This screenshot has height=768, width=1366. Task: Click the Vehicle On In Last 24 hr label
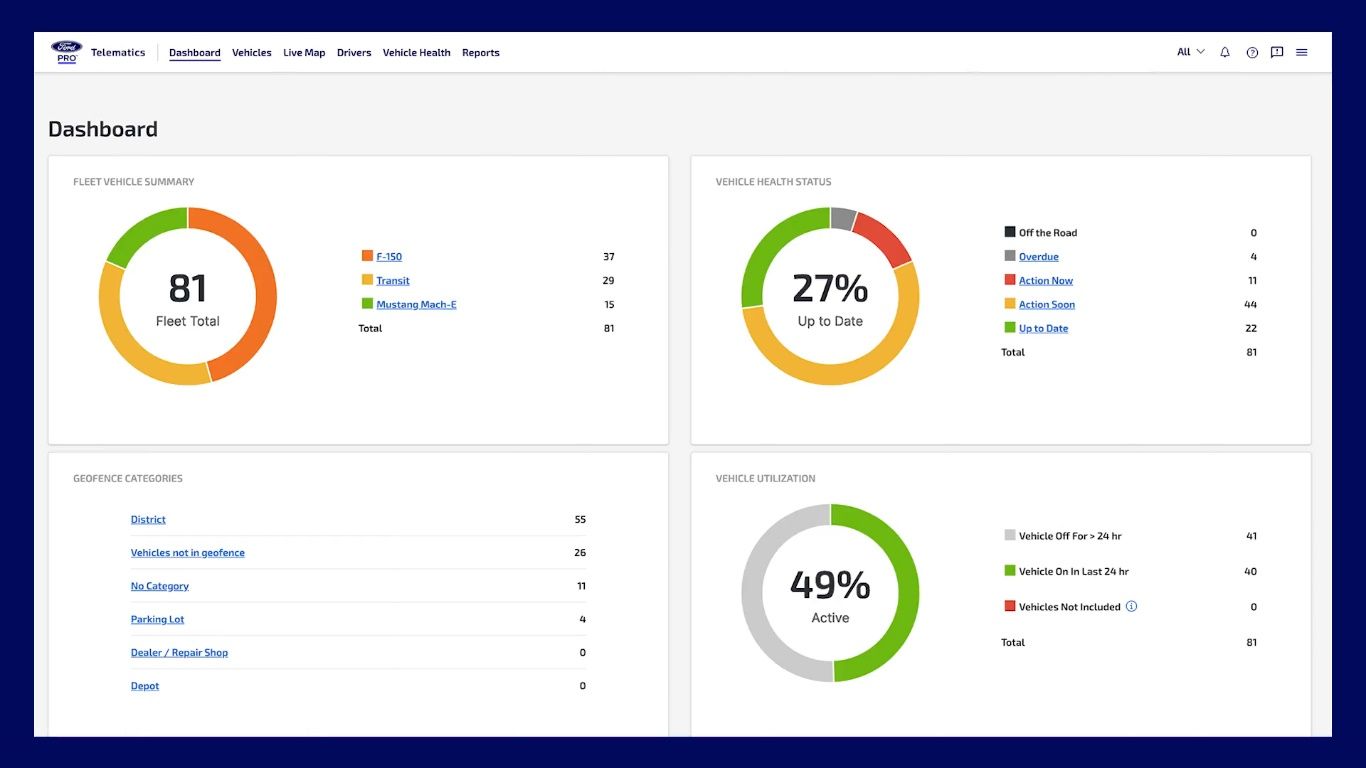tap(1074, 572)
